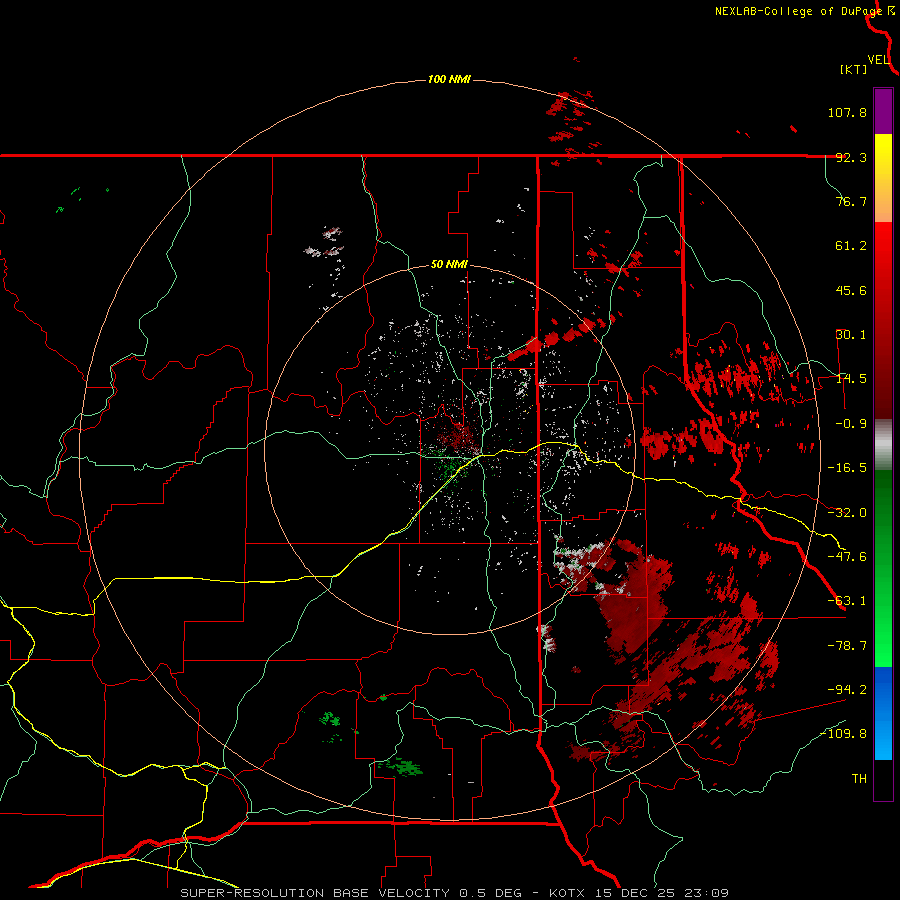The image size is (900, 900).
Task: Select the 76.7 scale value
Action: tap(851, 201)
